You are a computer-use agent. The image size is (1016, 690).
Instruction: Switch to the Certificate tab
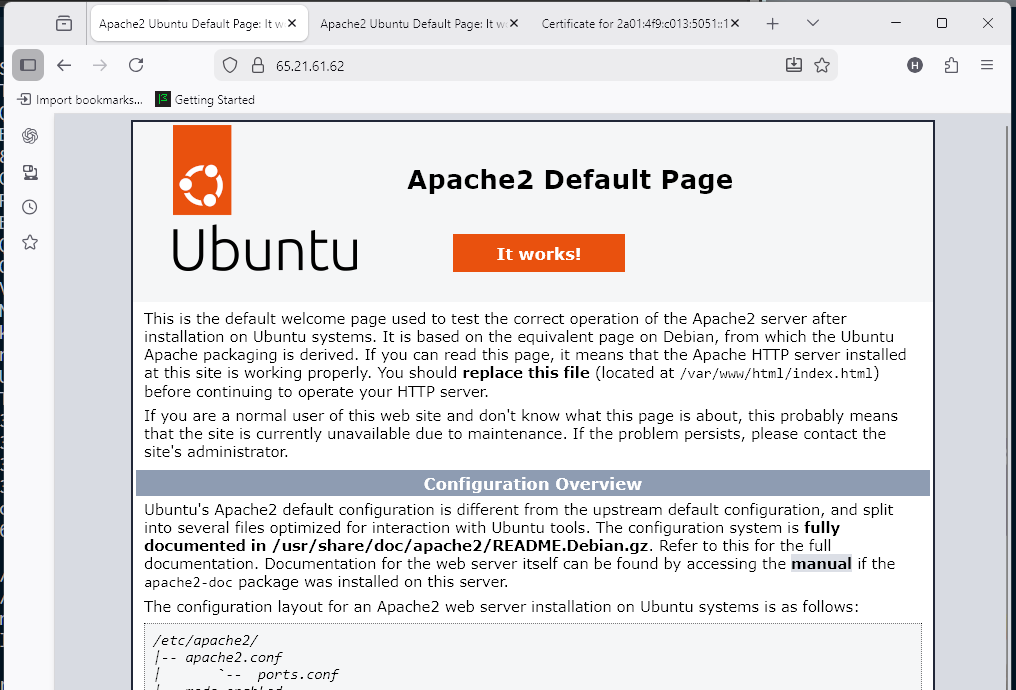click(635, 23)
